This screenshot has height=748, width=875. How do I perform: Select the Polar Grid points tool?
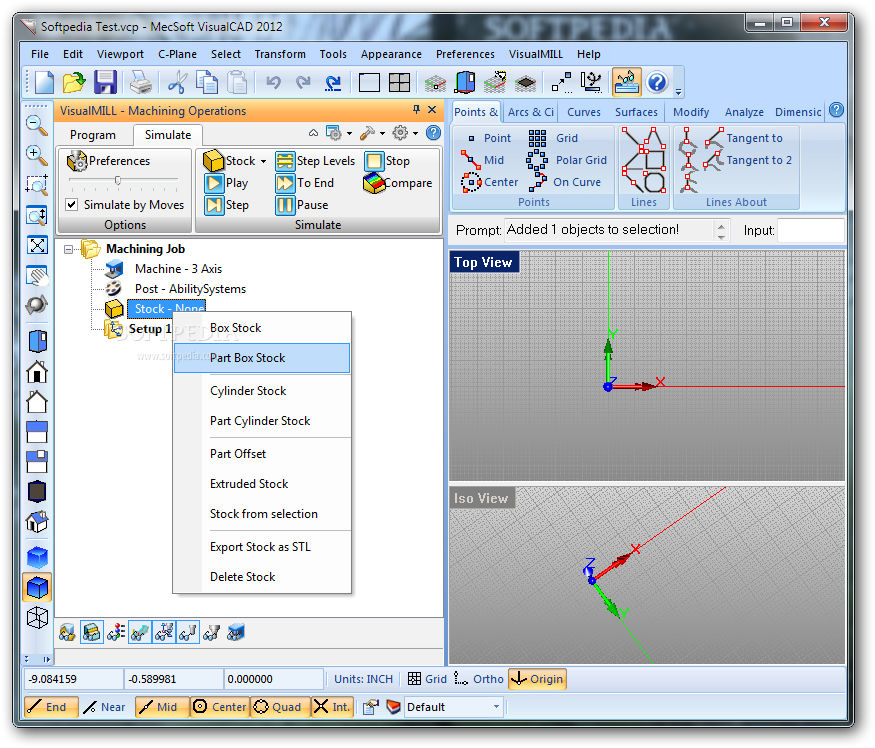click(567, 160)
